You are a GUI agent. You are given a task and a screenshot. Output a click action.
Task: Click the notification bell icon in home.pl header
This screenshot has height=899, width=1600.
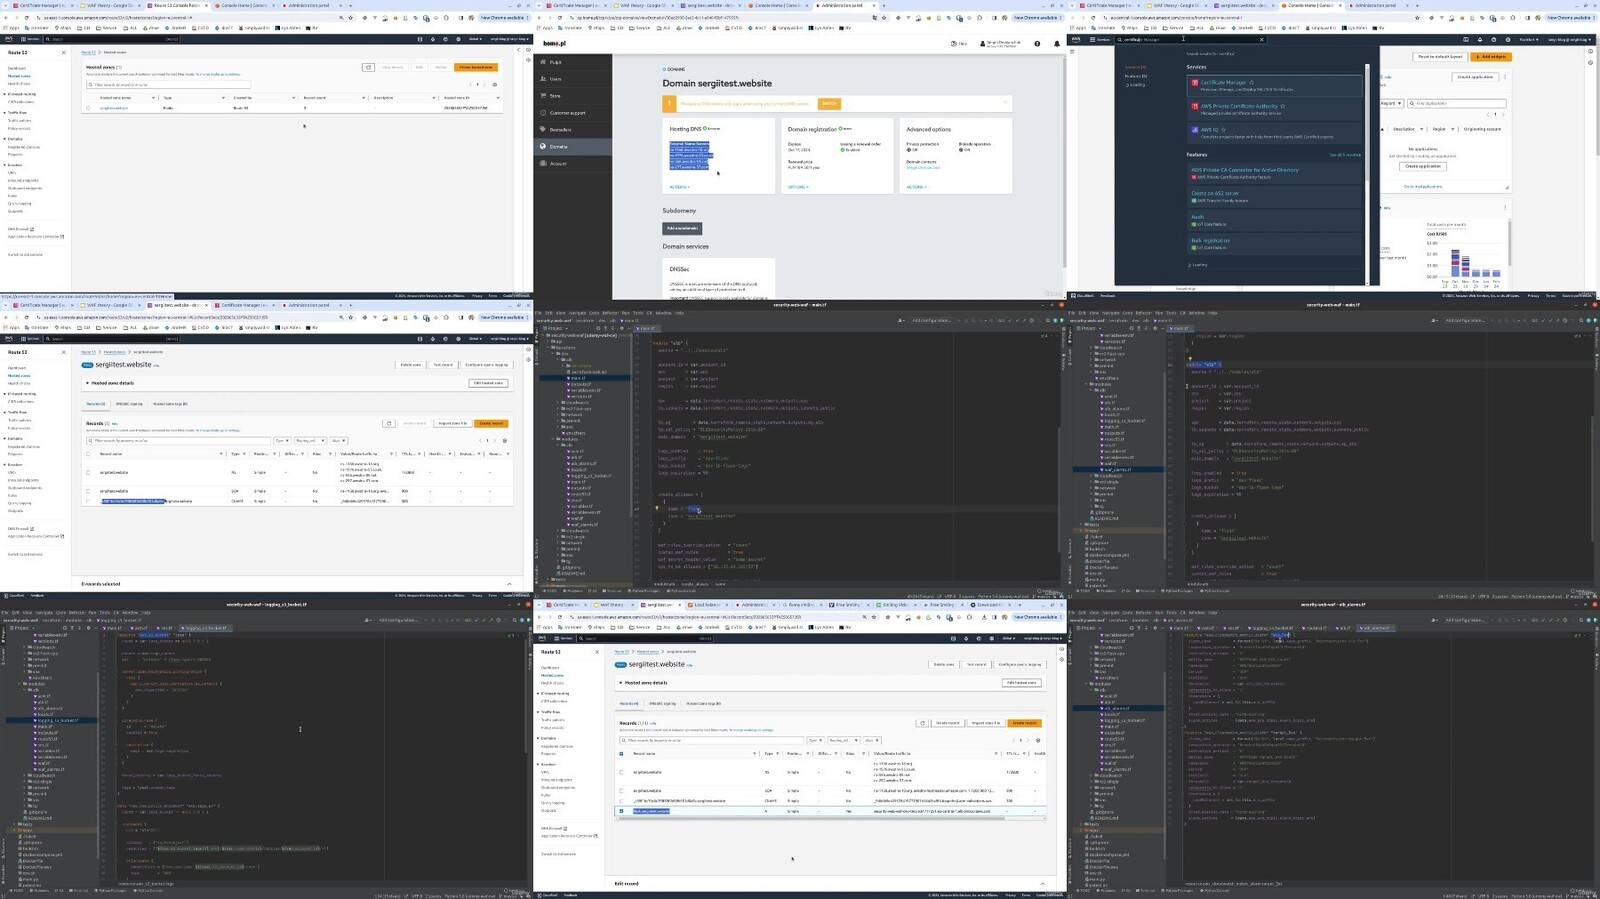[1056, 44]
